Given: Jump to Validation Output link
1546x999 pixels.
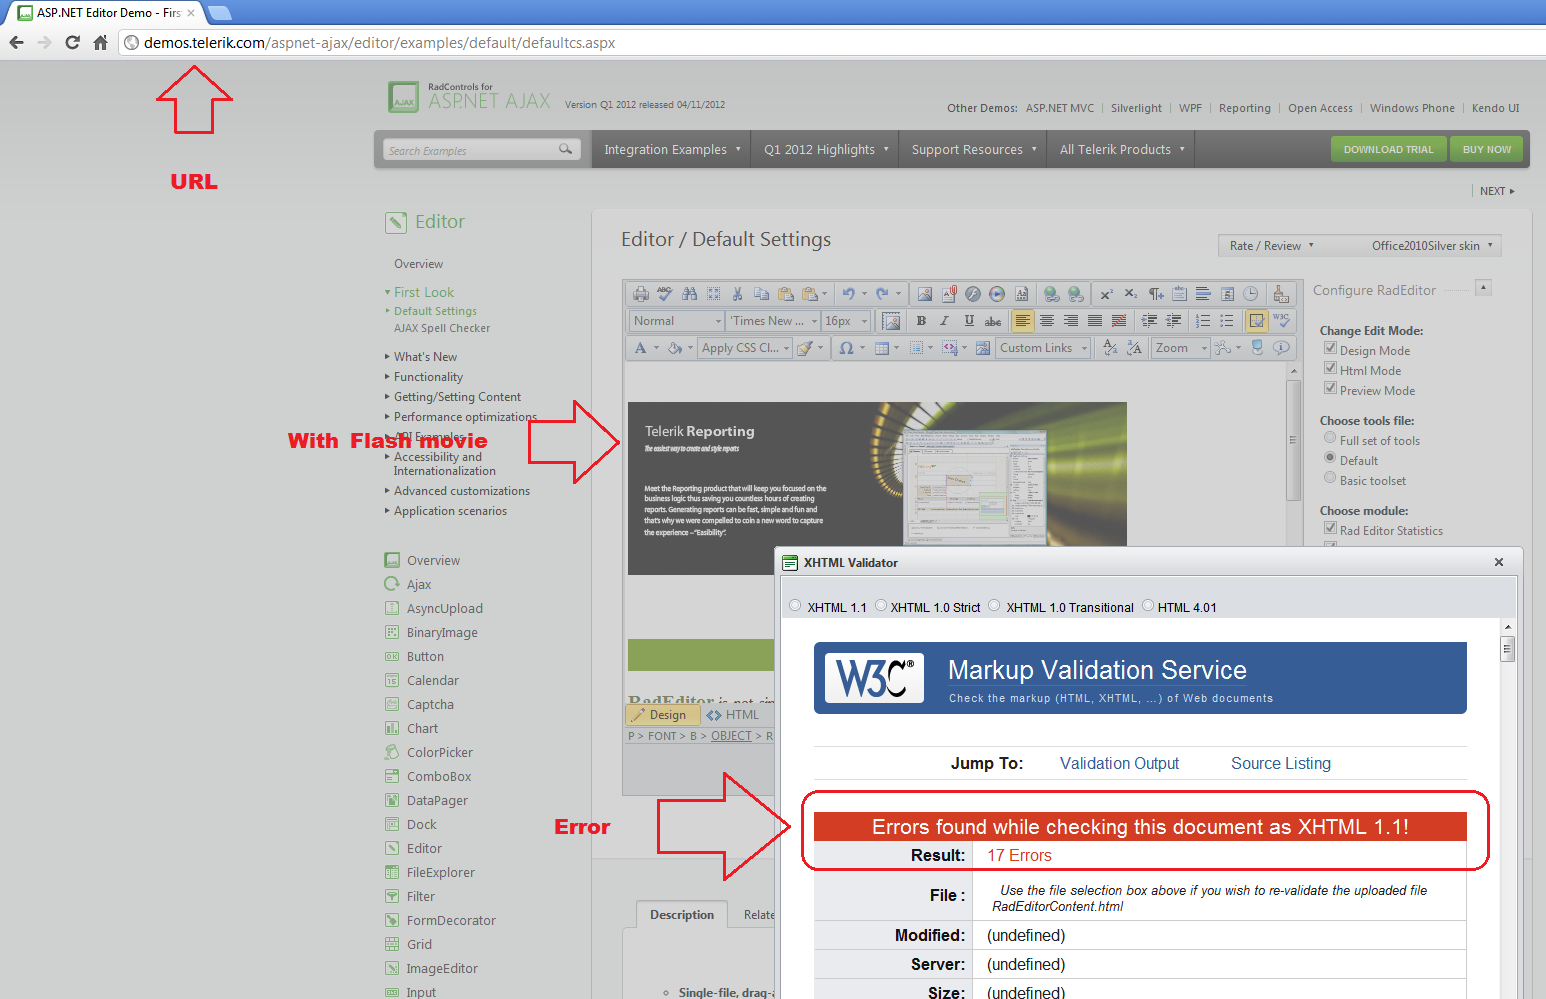Looking at the screenshot, I should click(1119, 764).
